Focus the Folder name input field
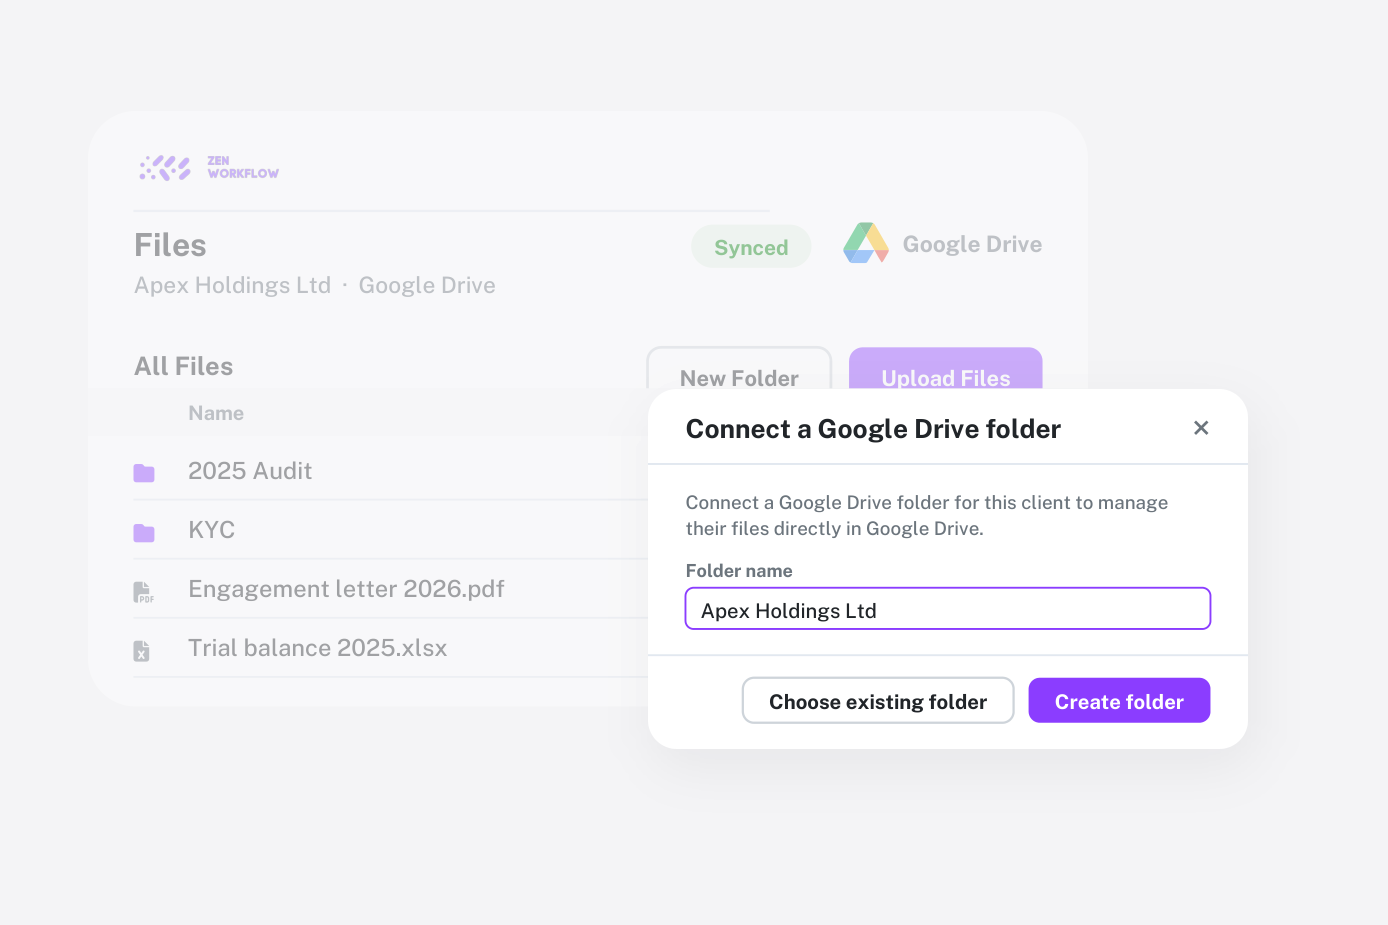1388x925 pixels. tap(948, 609)
